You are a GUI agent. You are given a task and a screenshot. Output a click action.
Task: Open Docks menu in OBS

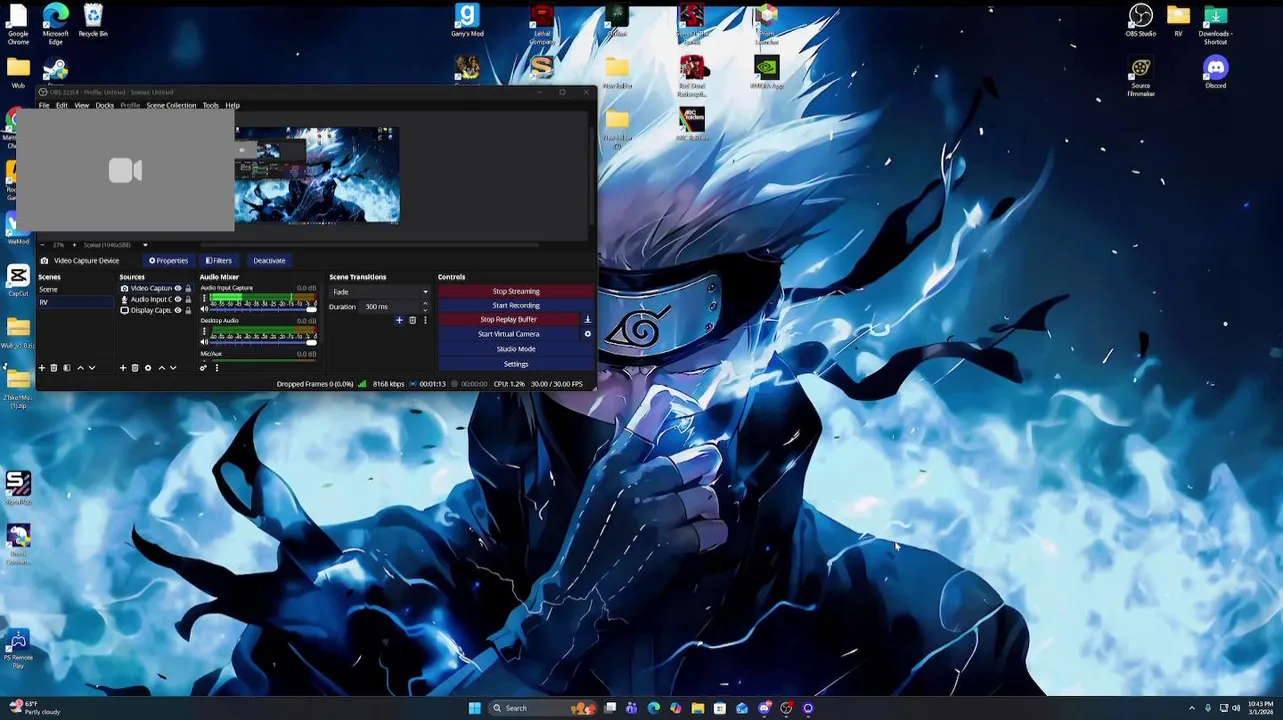click(x=105, y=105)
